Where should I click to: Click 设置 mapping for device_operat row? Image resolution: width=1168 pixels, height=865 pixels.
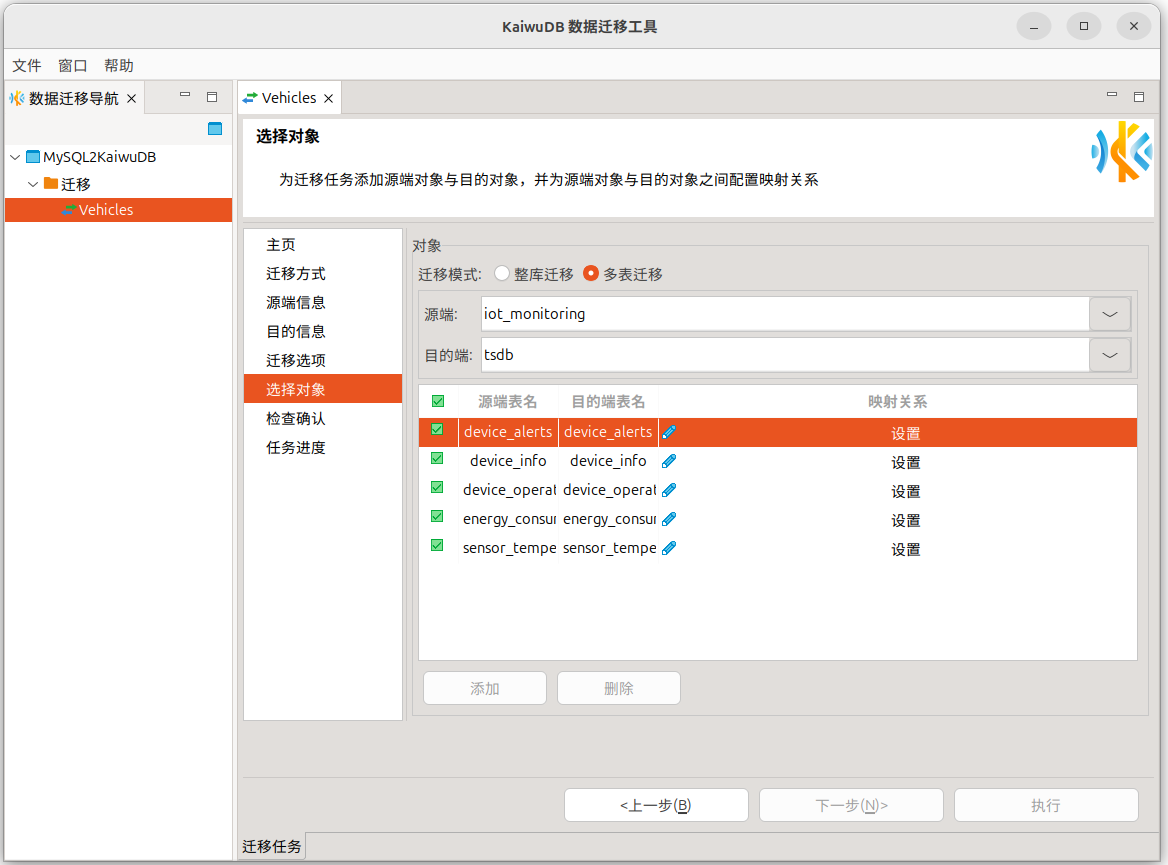pyautogui.click(x=905, y=491)
